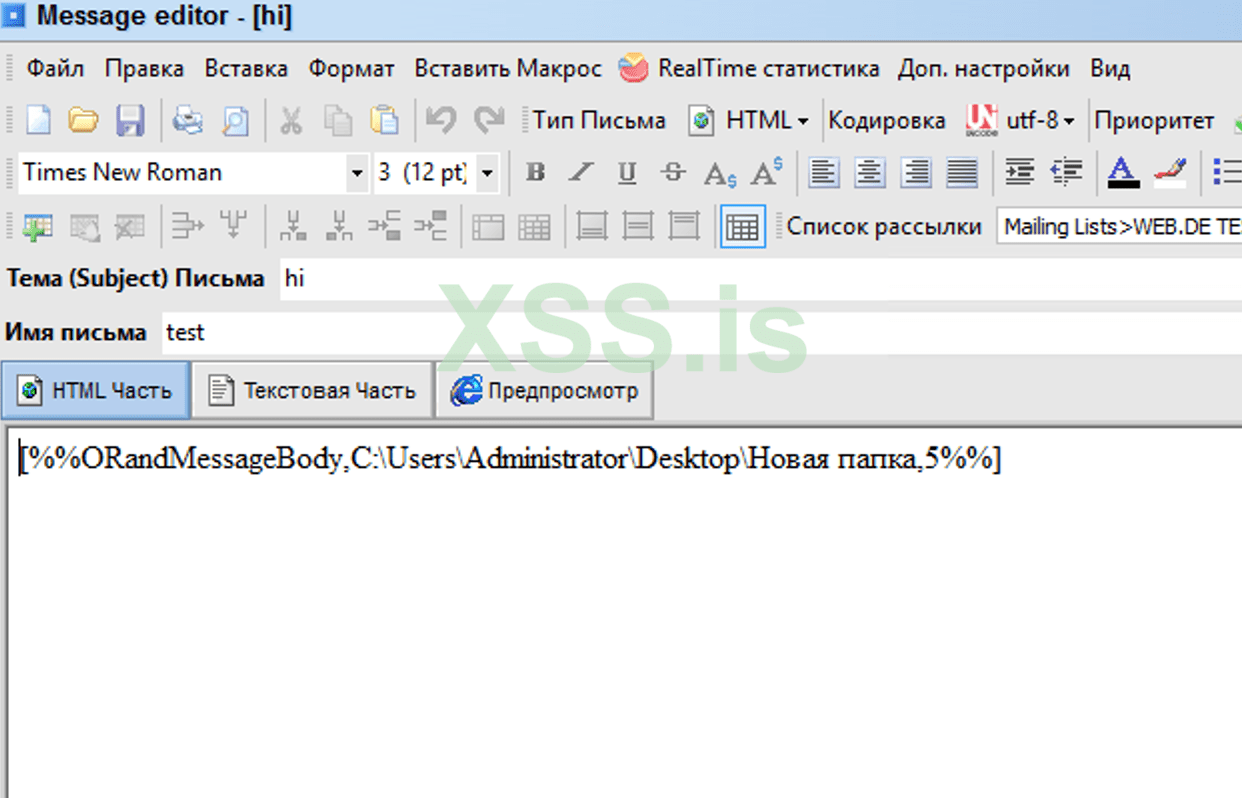This screenshot has width=1242, height=798.
Task: Justify the text
Action: (x=962, y=172)
